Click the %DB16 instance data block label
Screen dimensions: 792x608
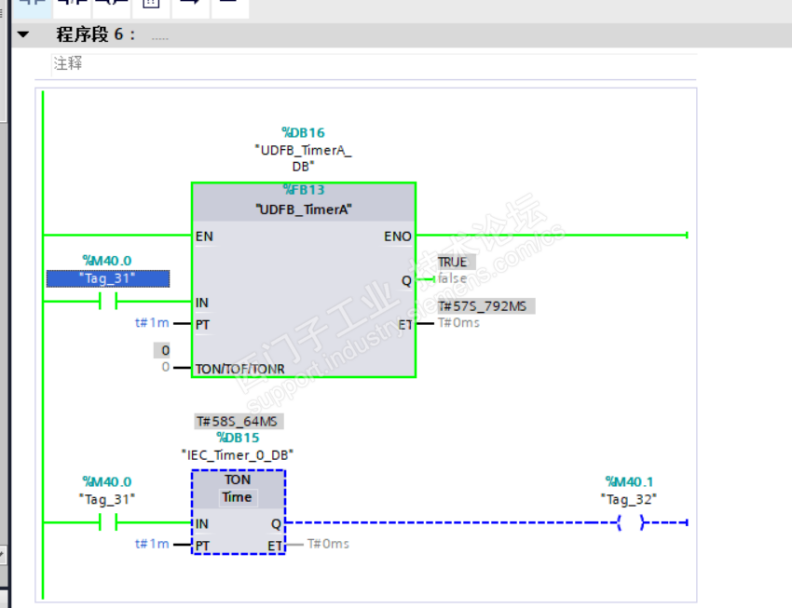pos(303,133)
